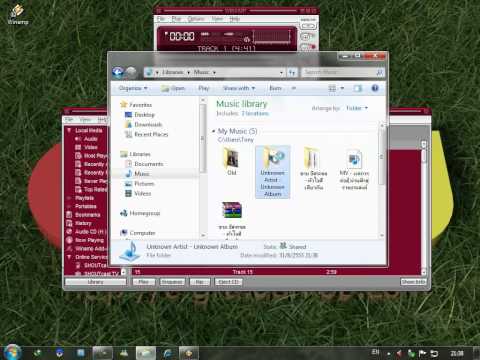Image resolution: width=480 pixels, height=360 pixels.
Task: Open Desktop in Favorites list
Action: (x=140, y=115)
